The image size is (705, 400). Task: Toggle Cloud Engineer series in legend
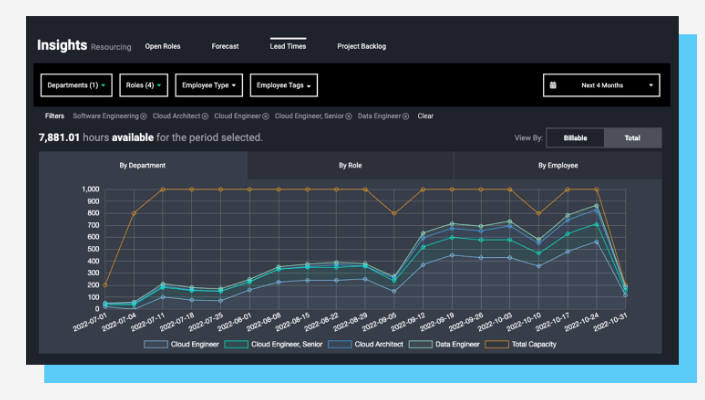coord(187,345)
